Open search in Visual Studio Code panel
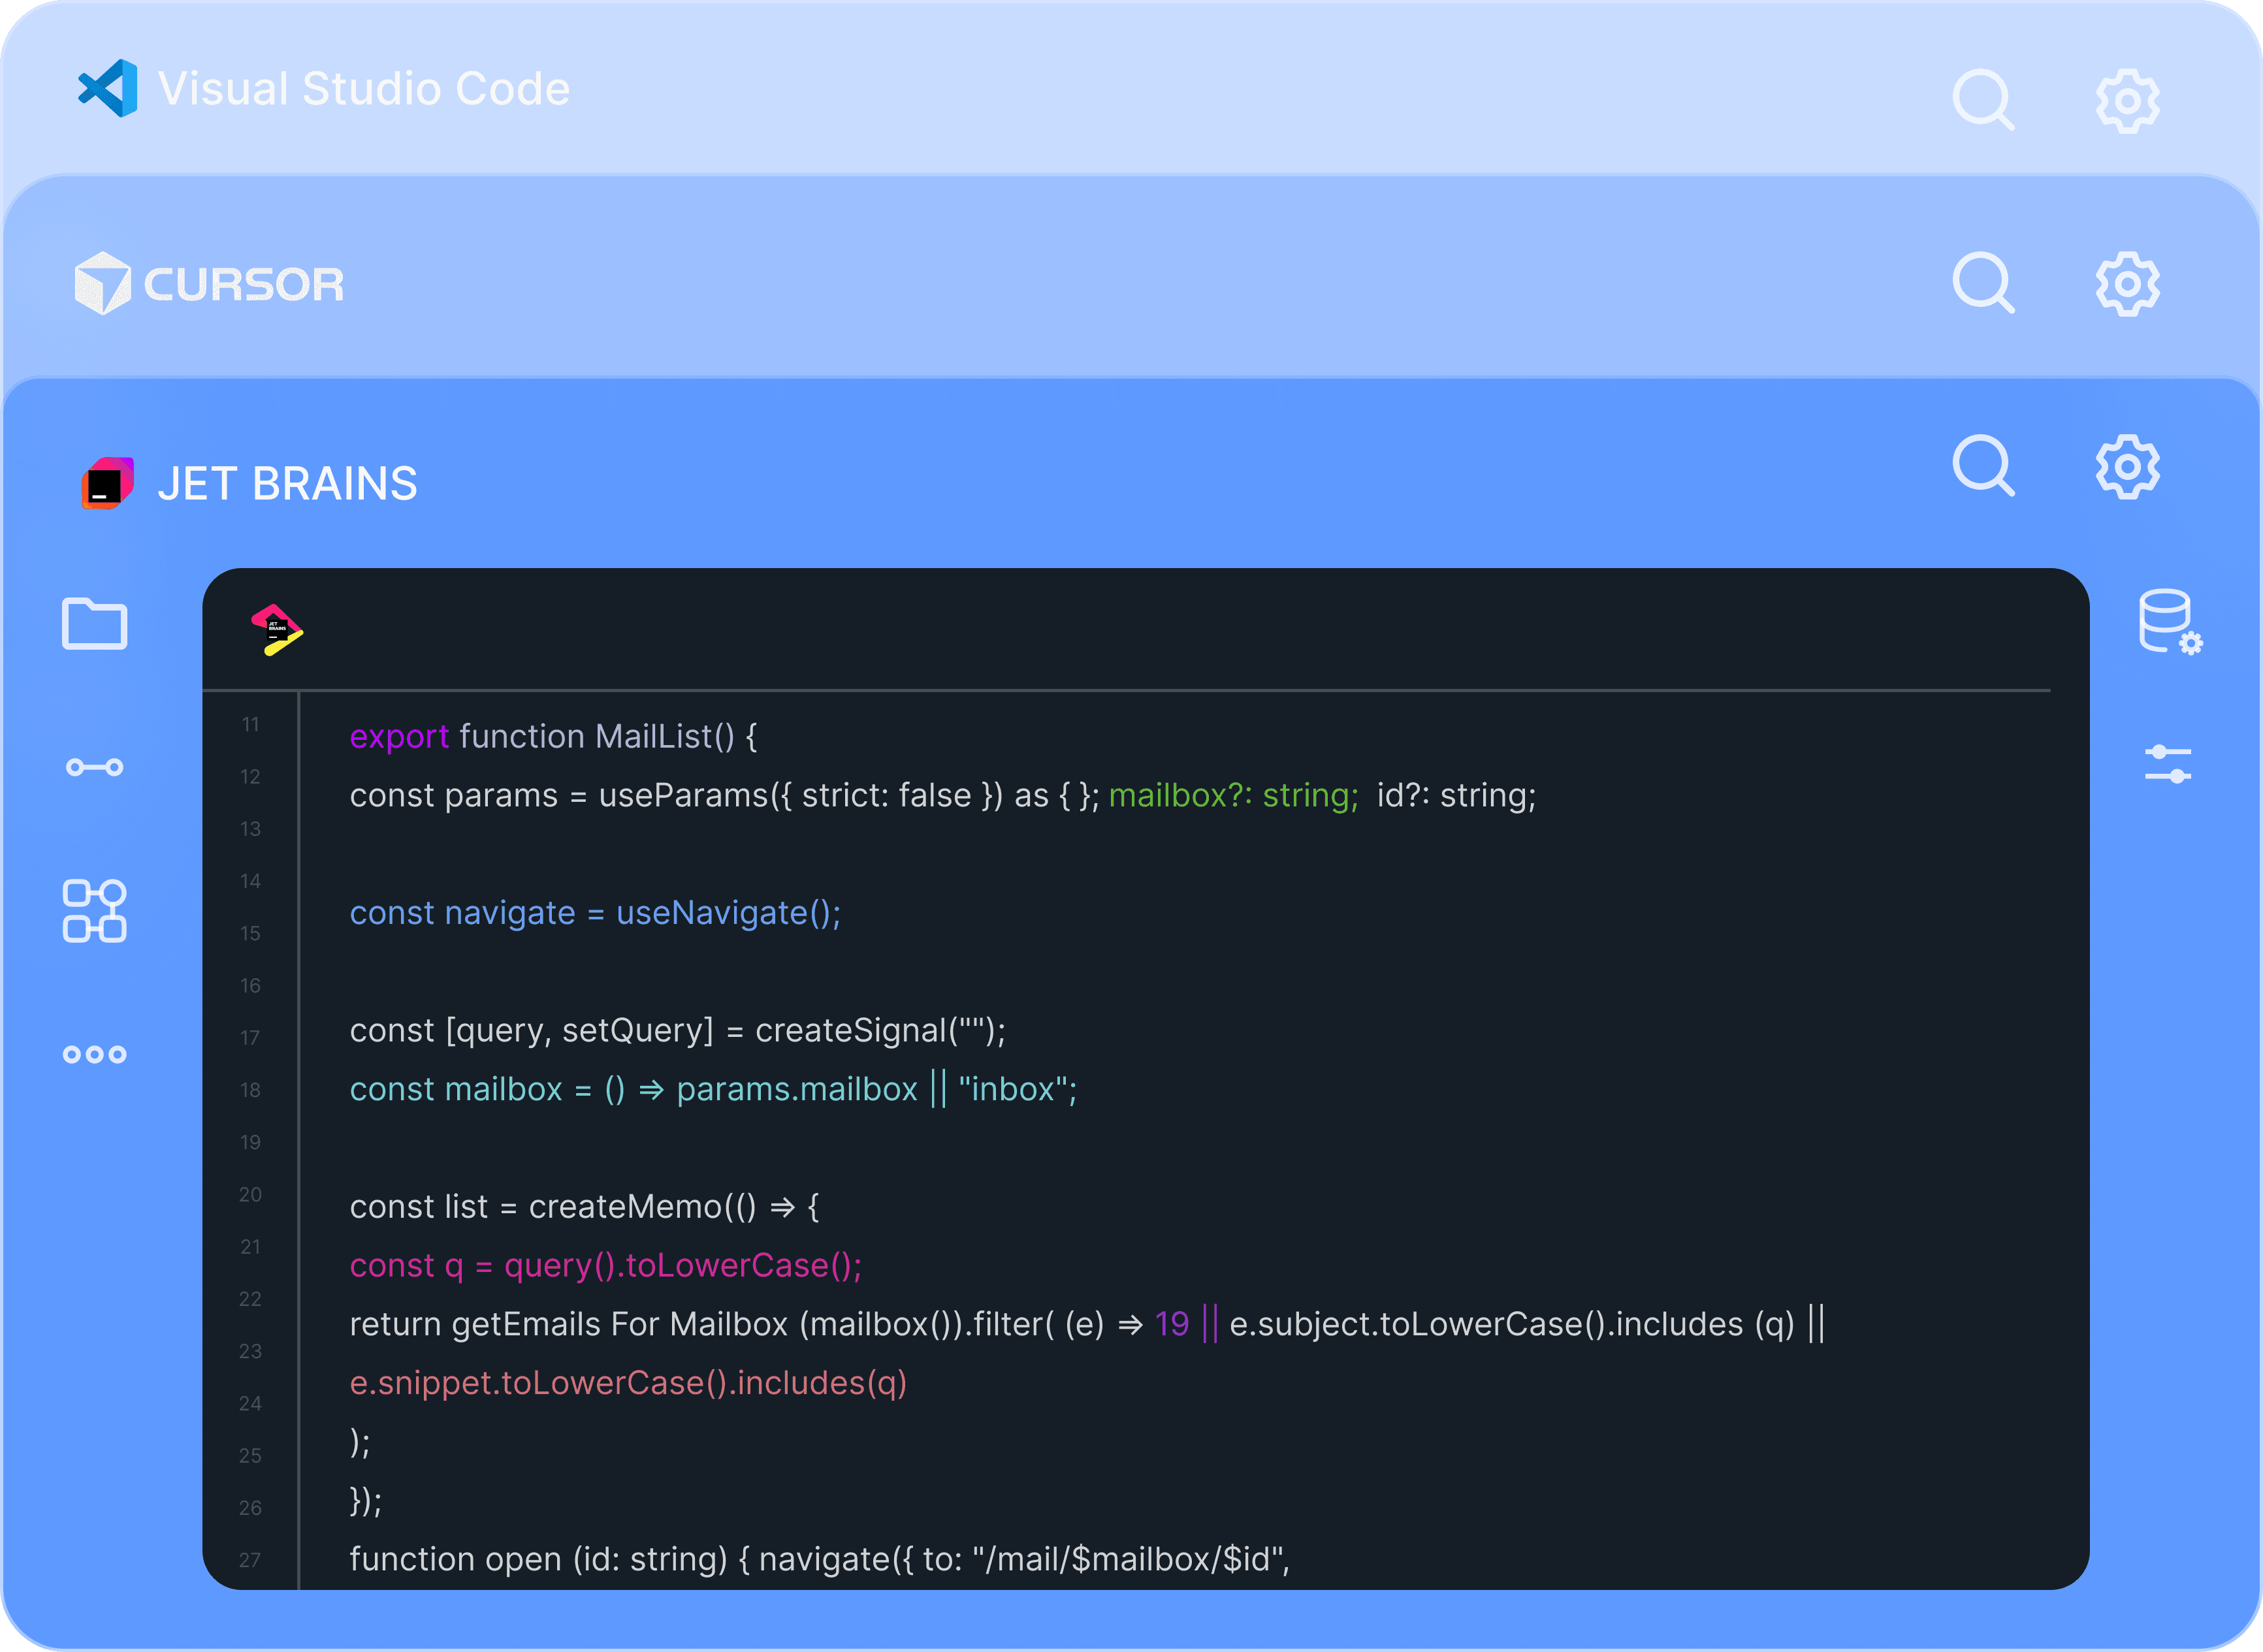The width and height of the screenshot is (2263, 1652). coord(1982,99)
